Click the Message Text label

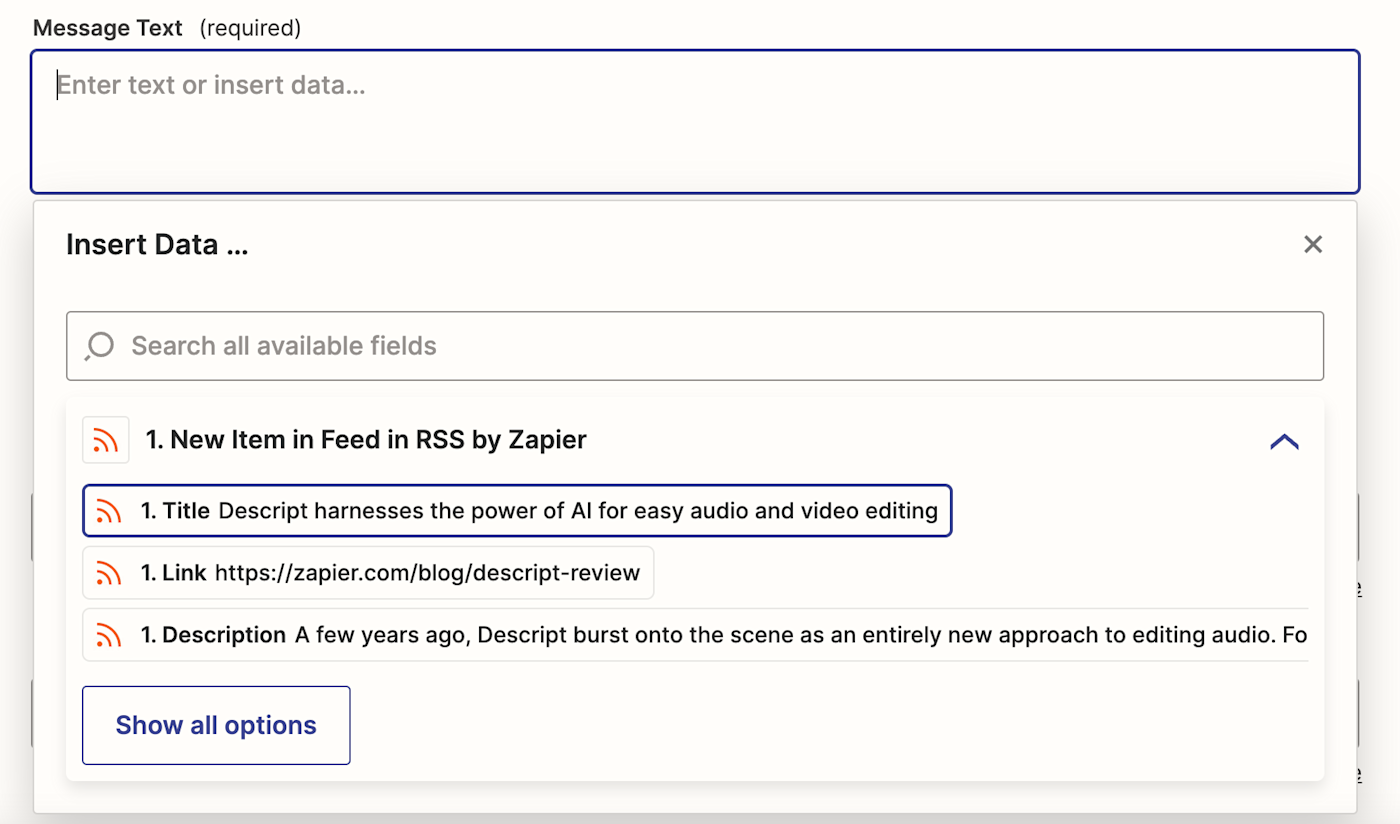[x=108, y=28]
